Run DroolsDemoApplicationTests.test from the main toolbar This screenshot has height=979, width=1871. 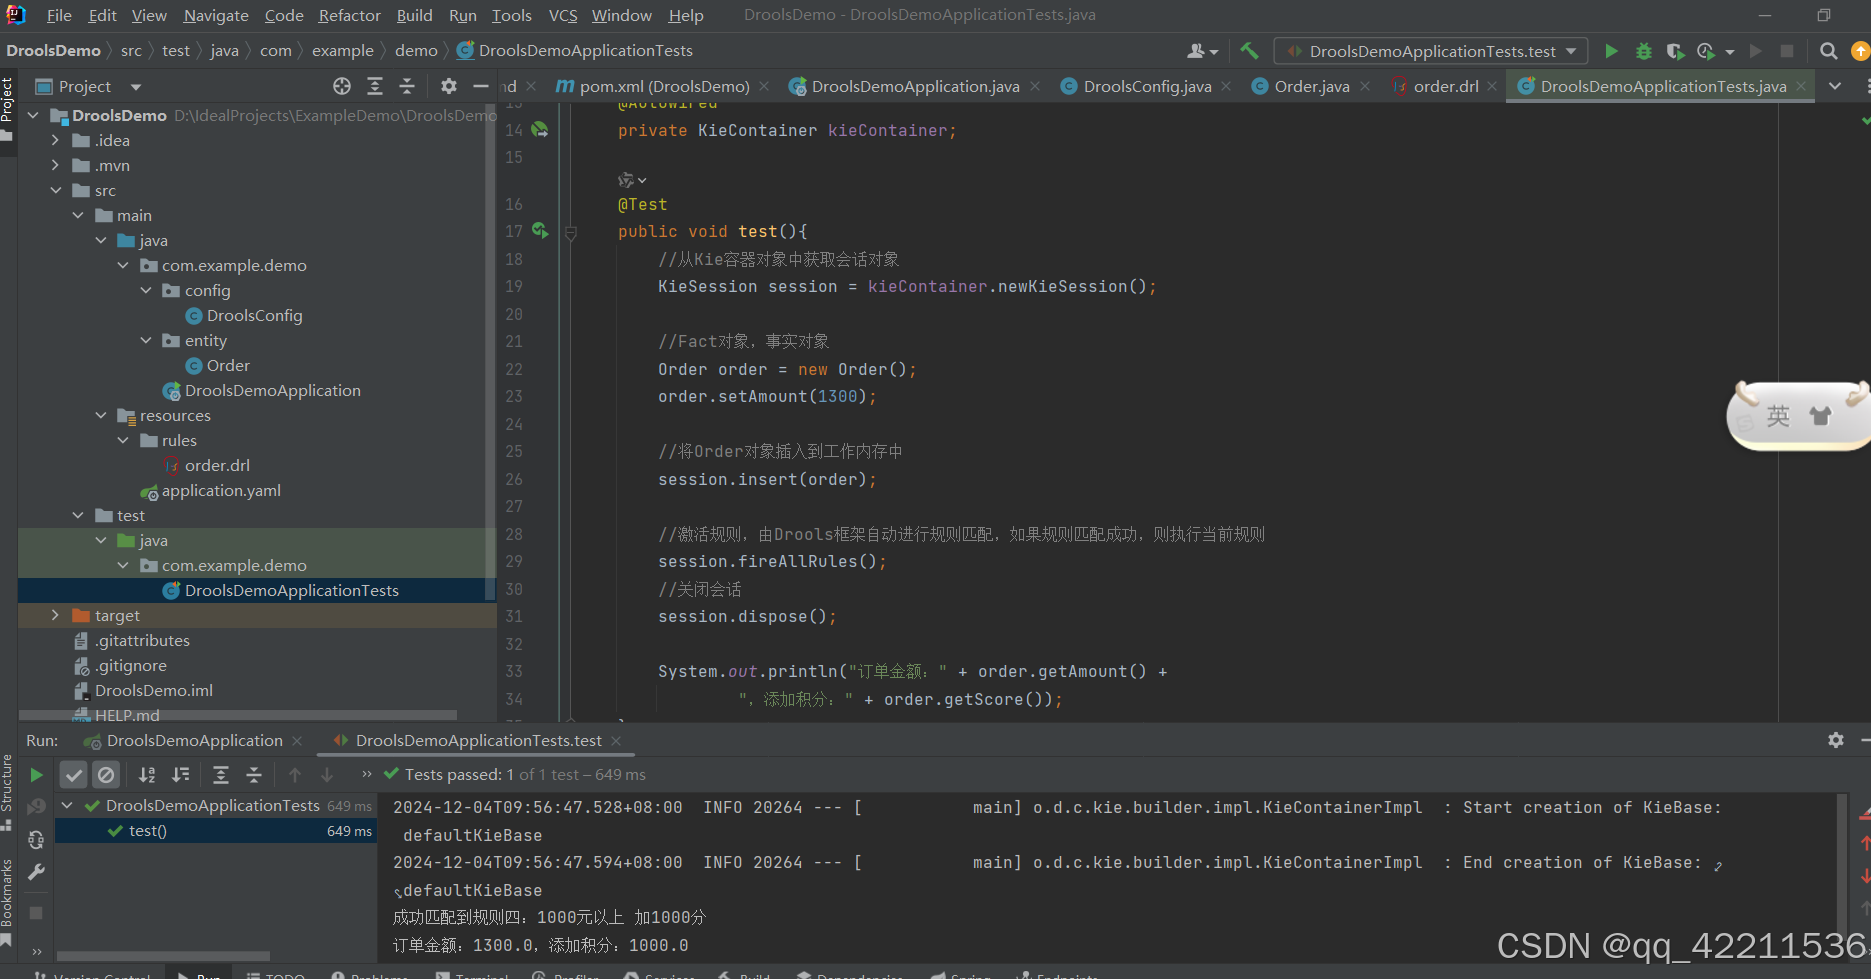tap(1611, 51)
